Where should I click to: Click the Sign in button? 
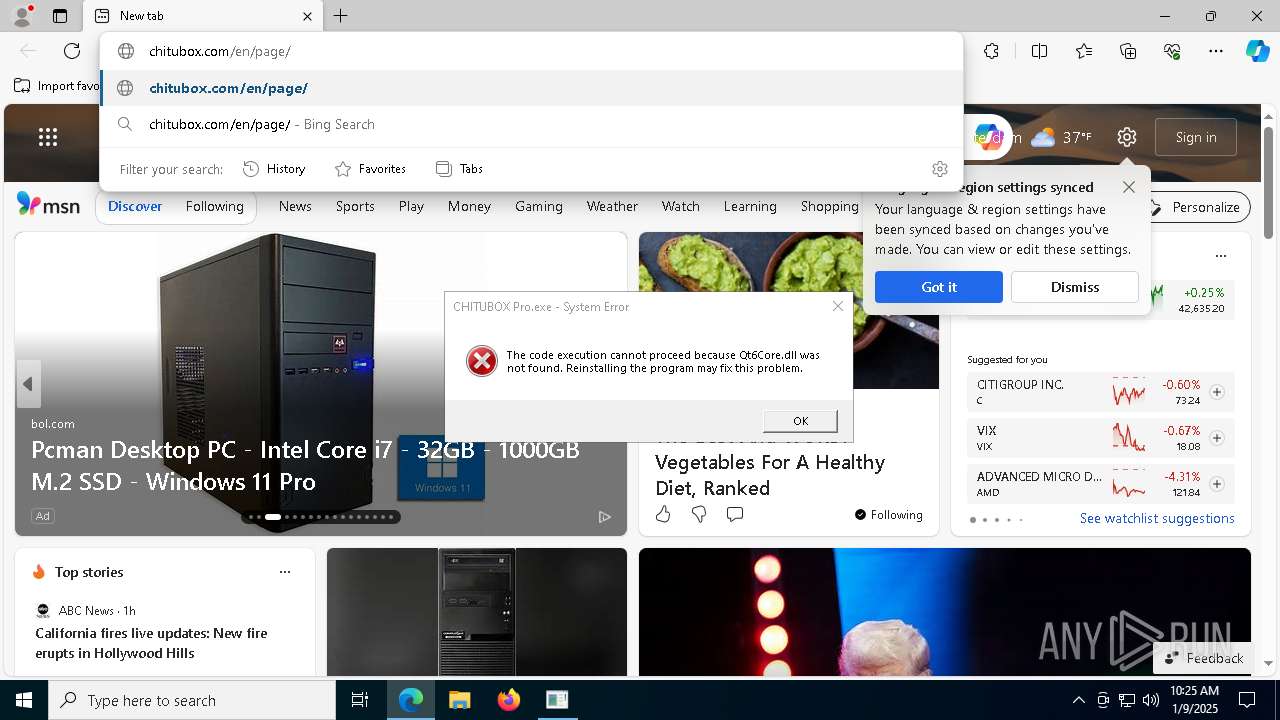coord(1196,137)
